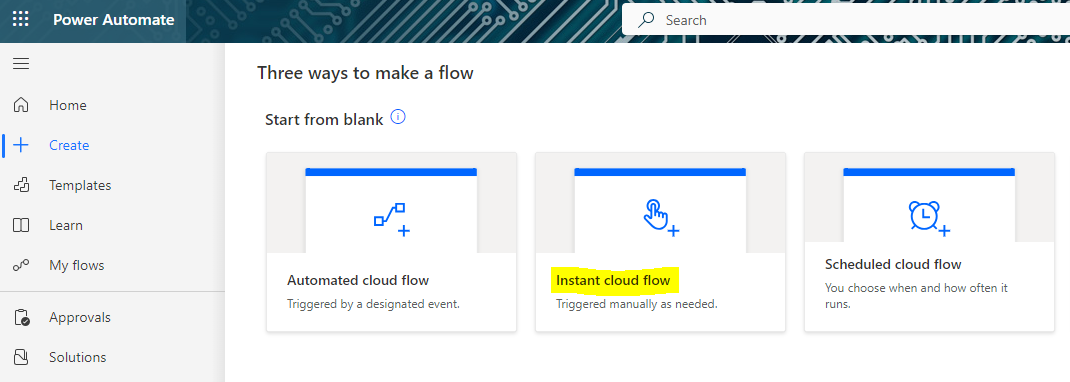The height and width of the screenshot is (382, 1070).
Task: Select the Automated cloud flow card
Action: [x=392, y=242]
